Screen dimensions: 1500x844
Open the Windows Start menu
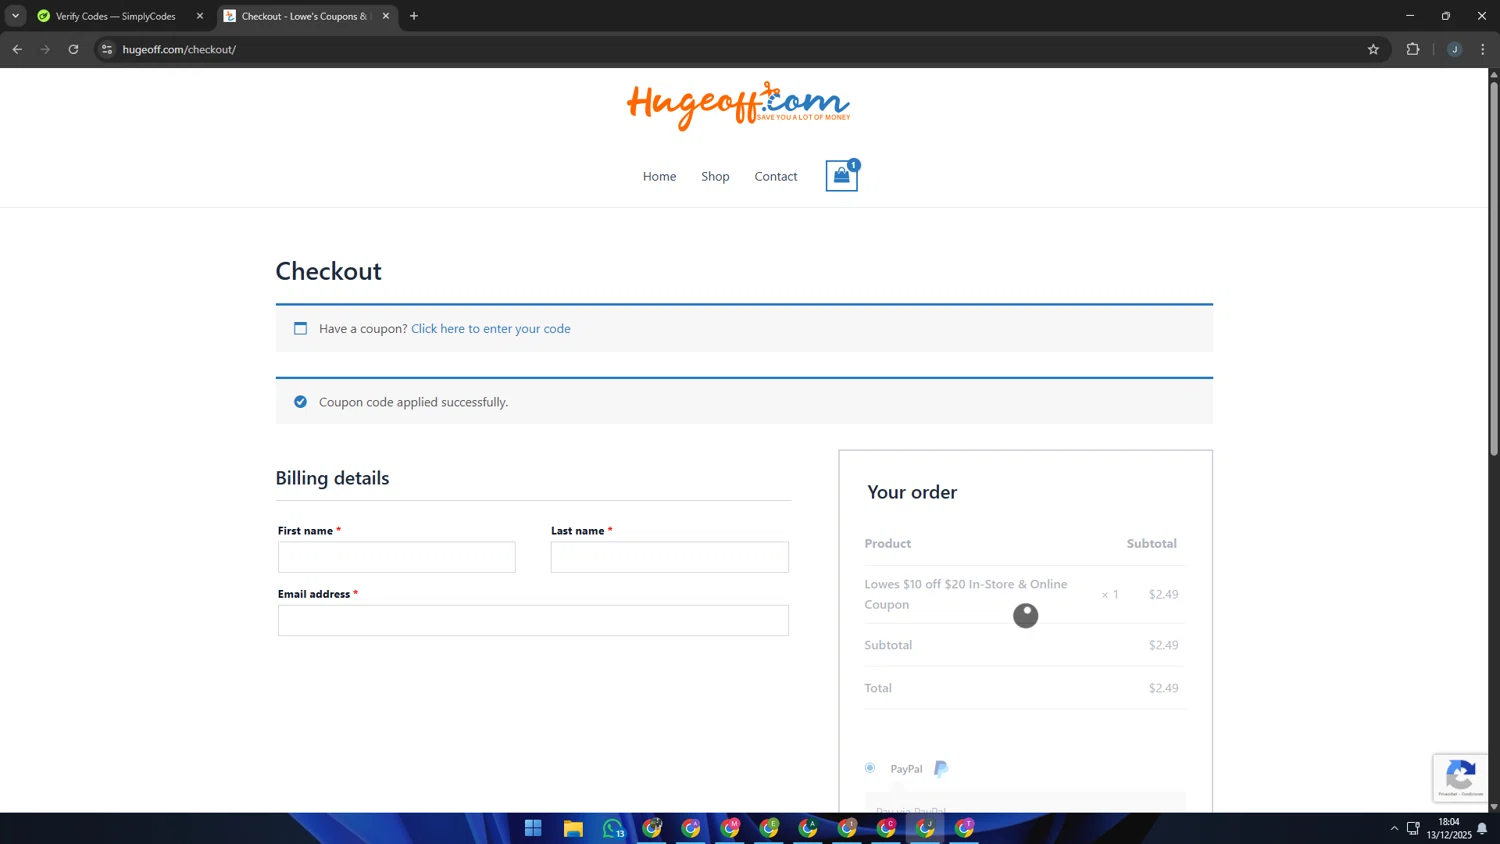533,828
